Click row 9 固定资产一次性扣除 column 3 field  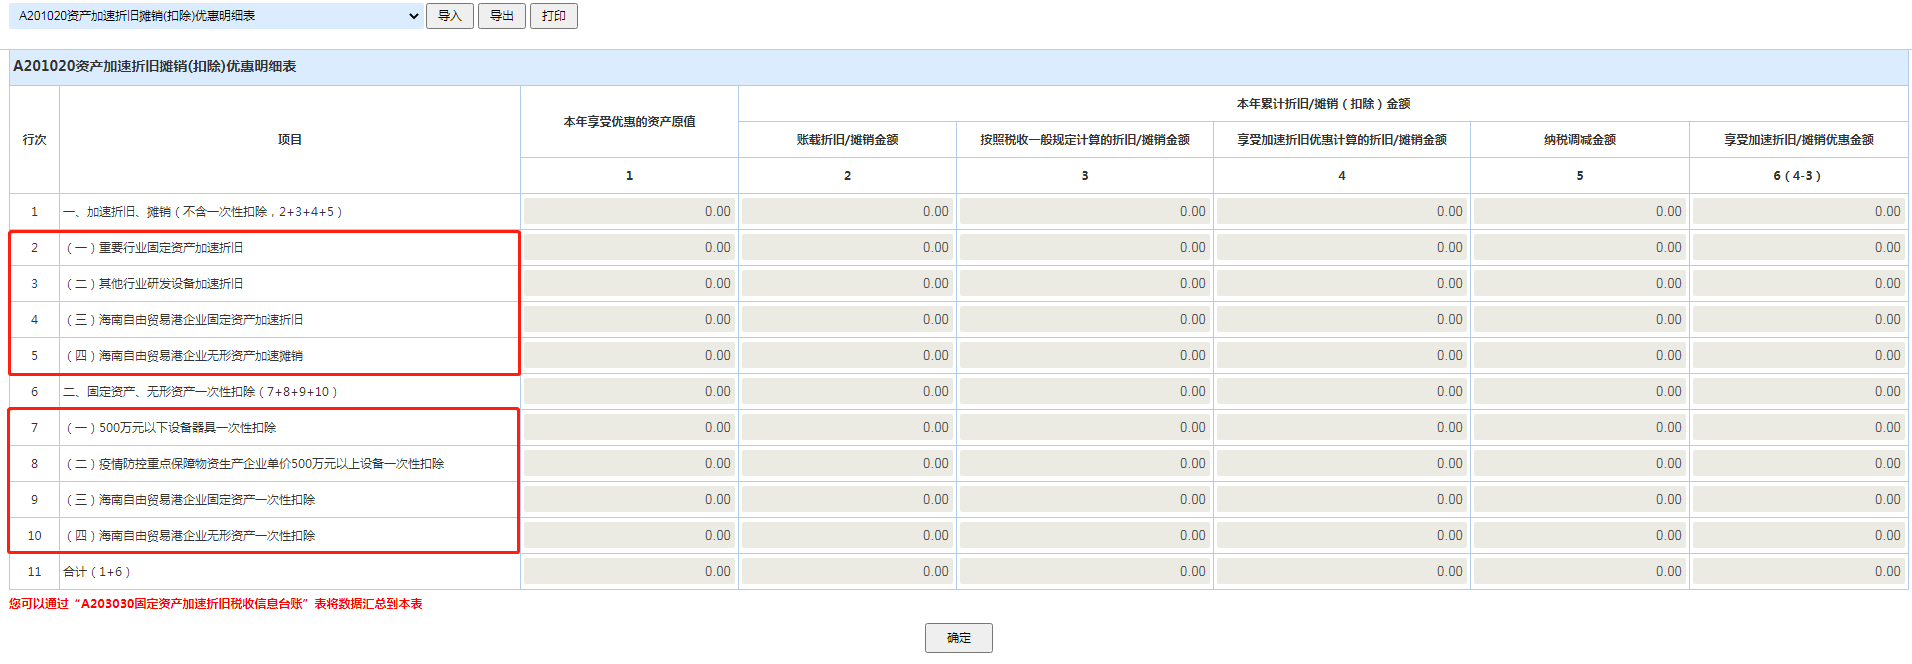1085,499
